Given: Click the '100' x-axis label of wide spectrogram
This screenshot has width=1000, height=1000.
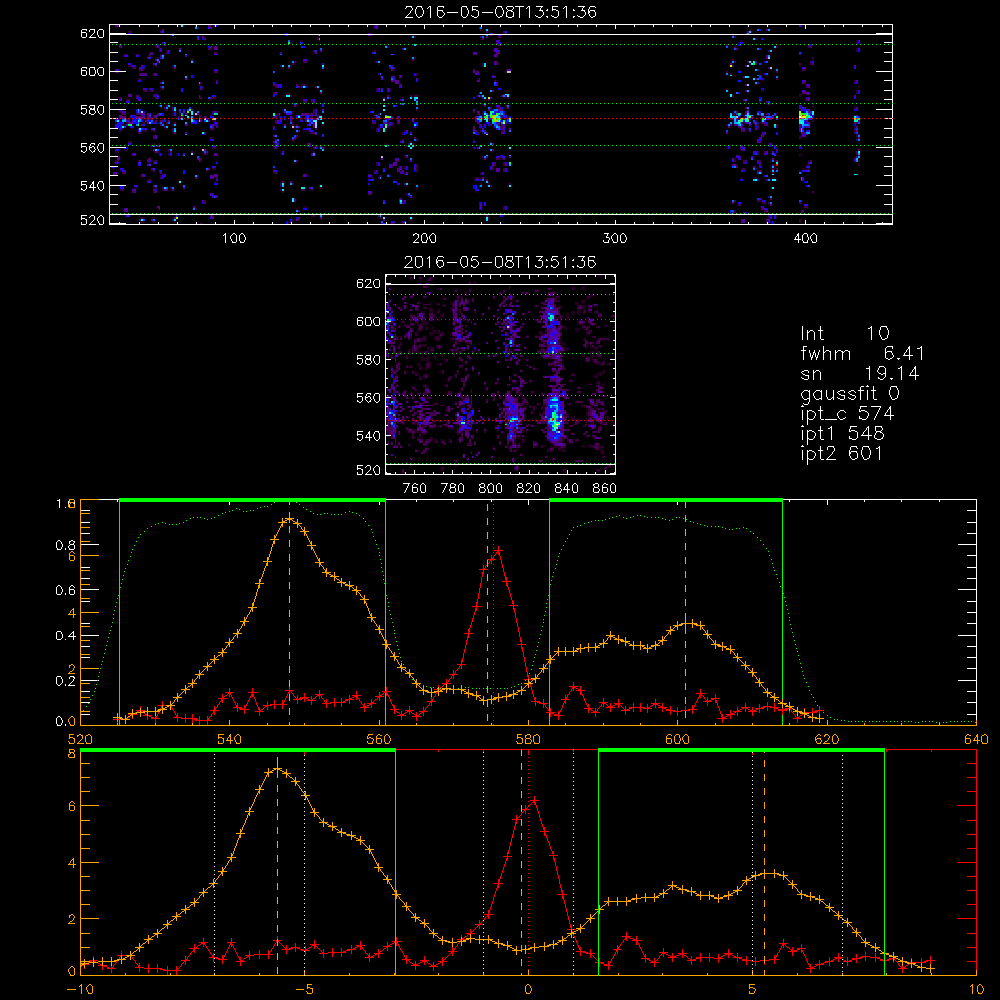Looking at the screenshot, I should (x=234, y=238).
